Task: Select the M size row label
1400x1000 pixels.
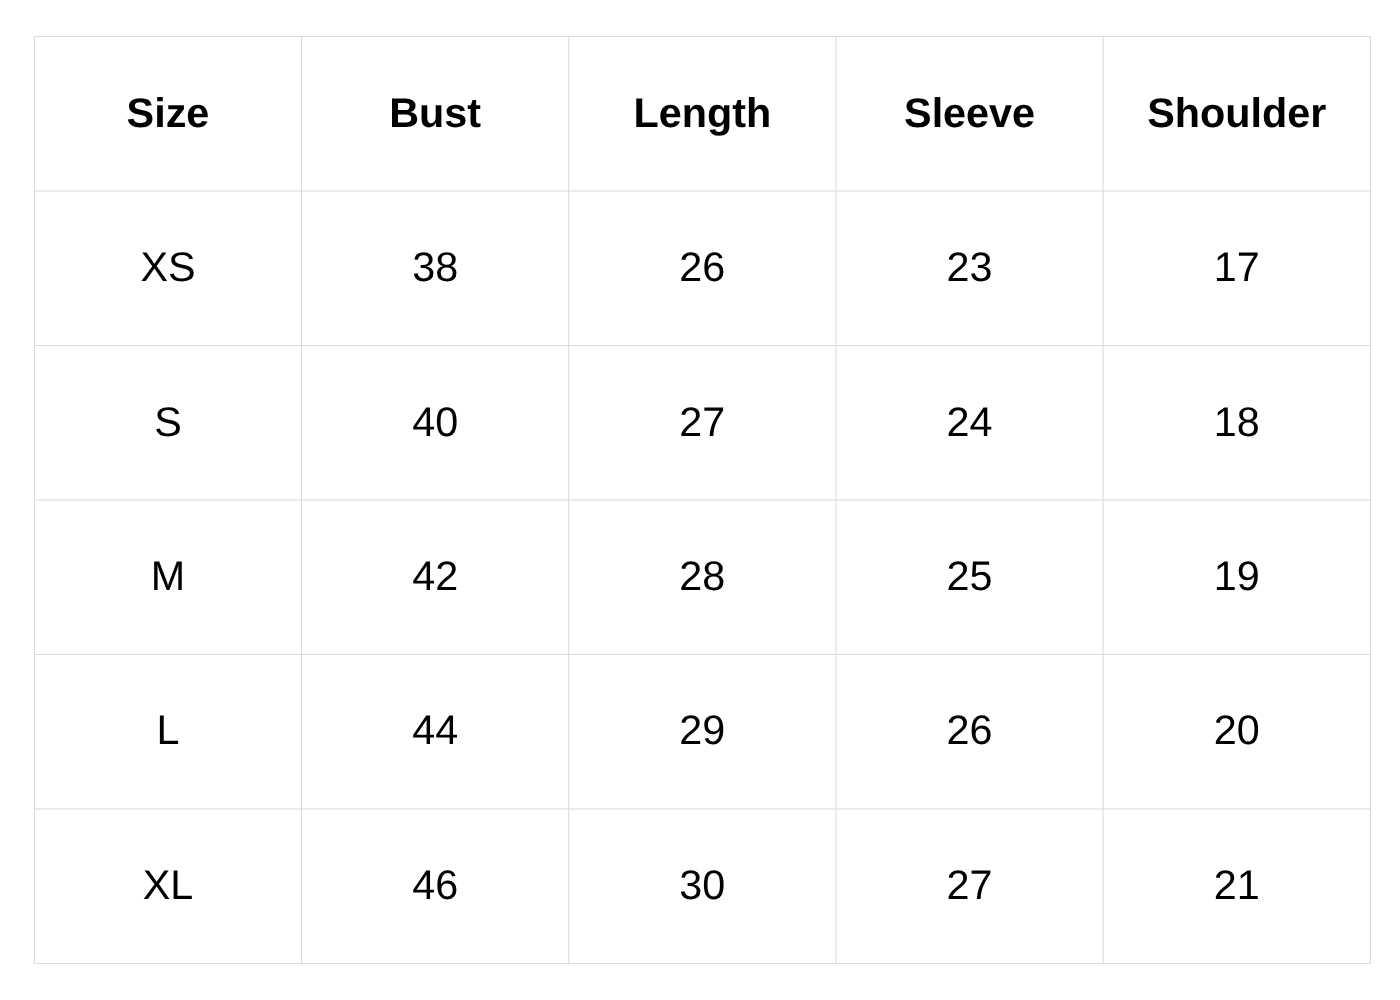Action: click(x=168, y=577)
